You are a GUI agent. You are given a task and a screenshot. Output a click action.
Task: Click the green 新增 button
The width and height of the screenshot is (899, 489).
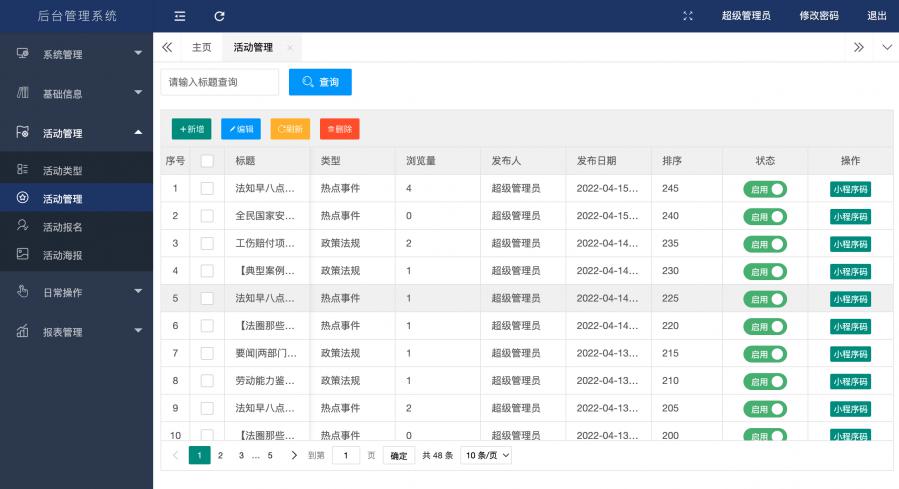click(191, 129)
